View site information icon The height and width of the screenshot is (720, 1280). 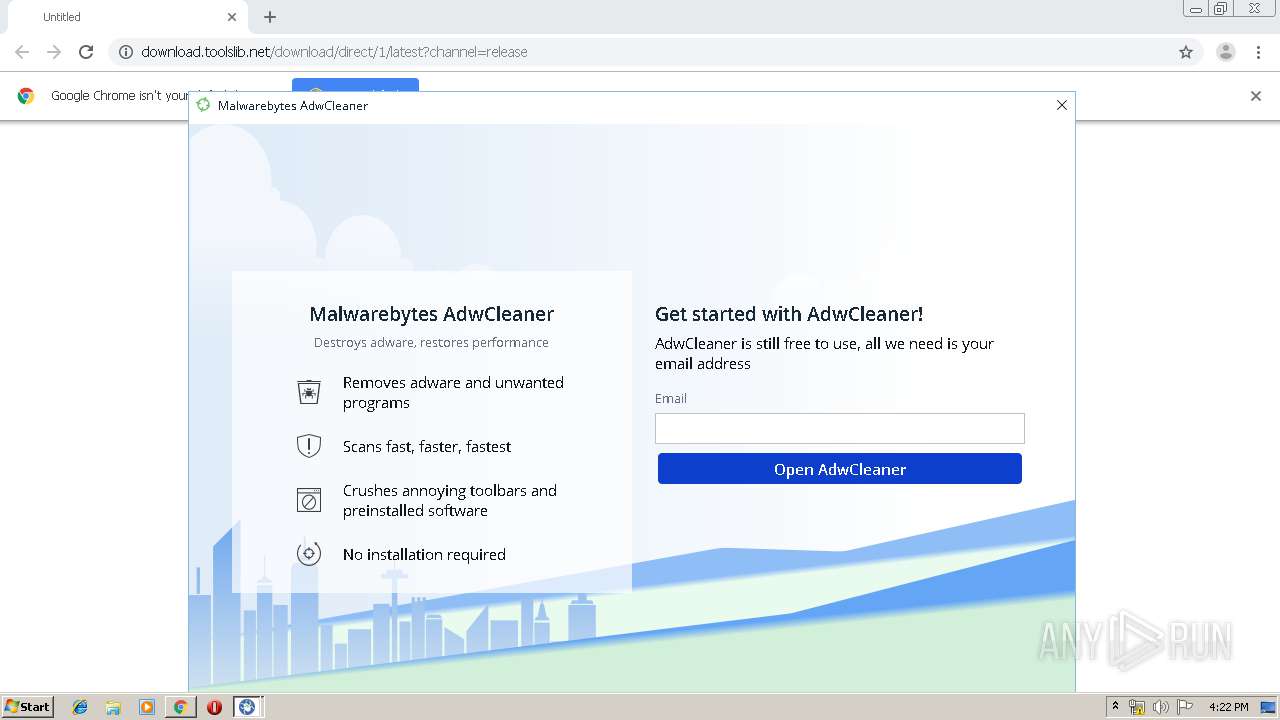pyautogui.click(x=126, y=52)
